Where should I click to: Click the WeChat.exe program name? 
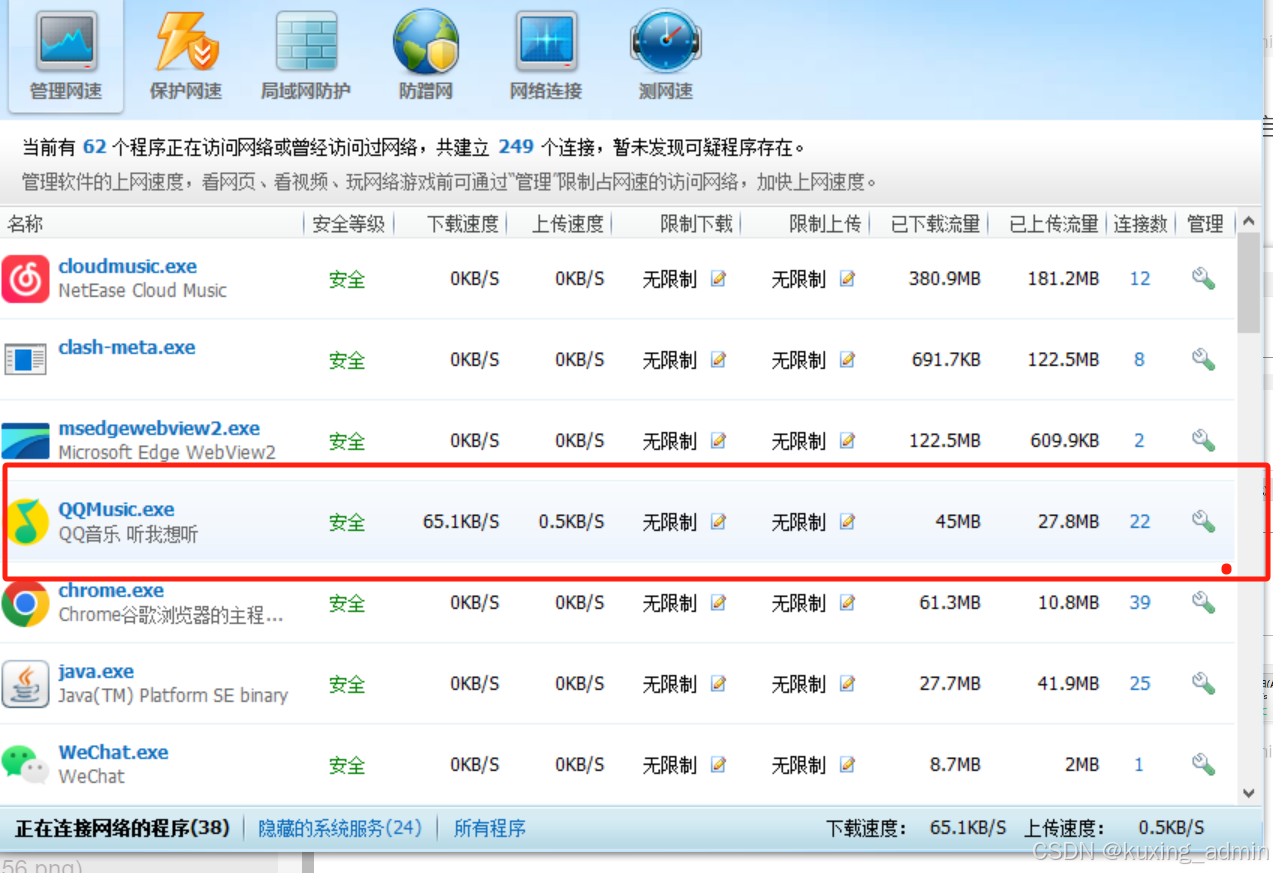(x=113, y=753)
